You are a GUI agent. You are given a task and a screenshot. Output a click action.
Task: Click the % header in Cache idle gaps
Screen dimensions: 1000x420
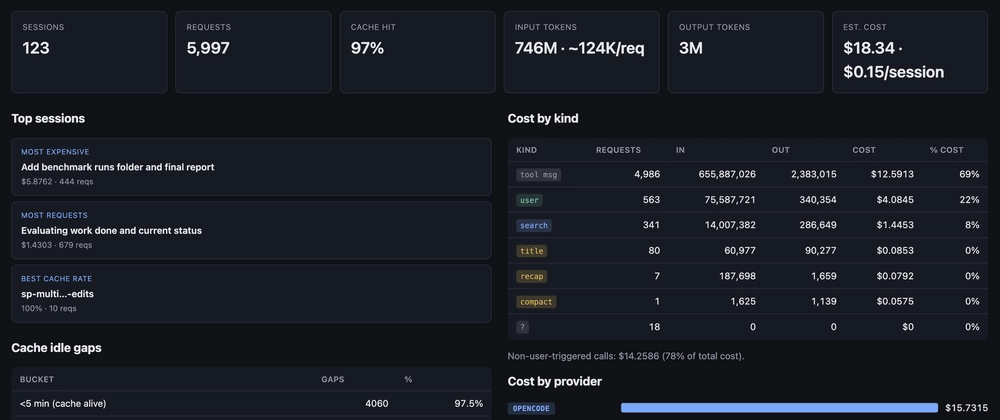pyautogui.click(x=408, y=379)
